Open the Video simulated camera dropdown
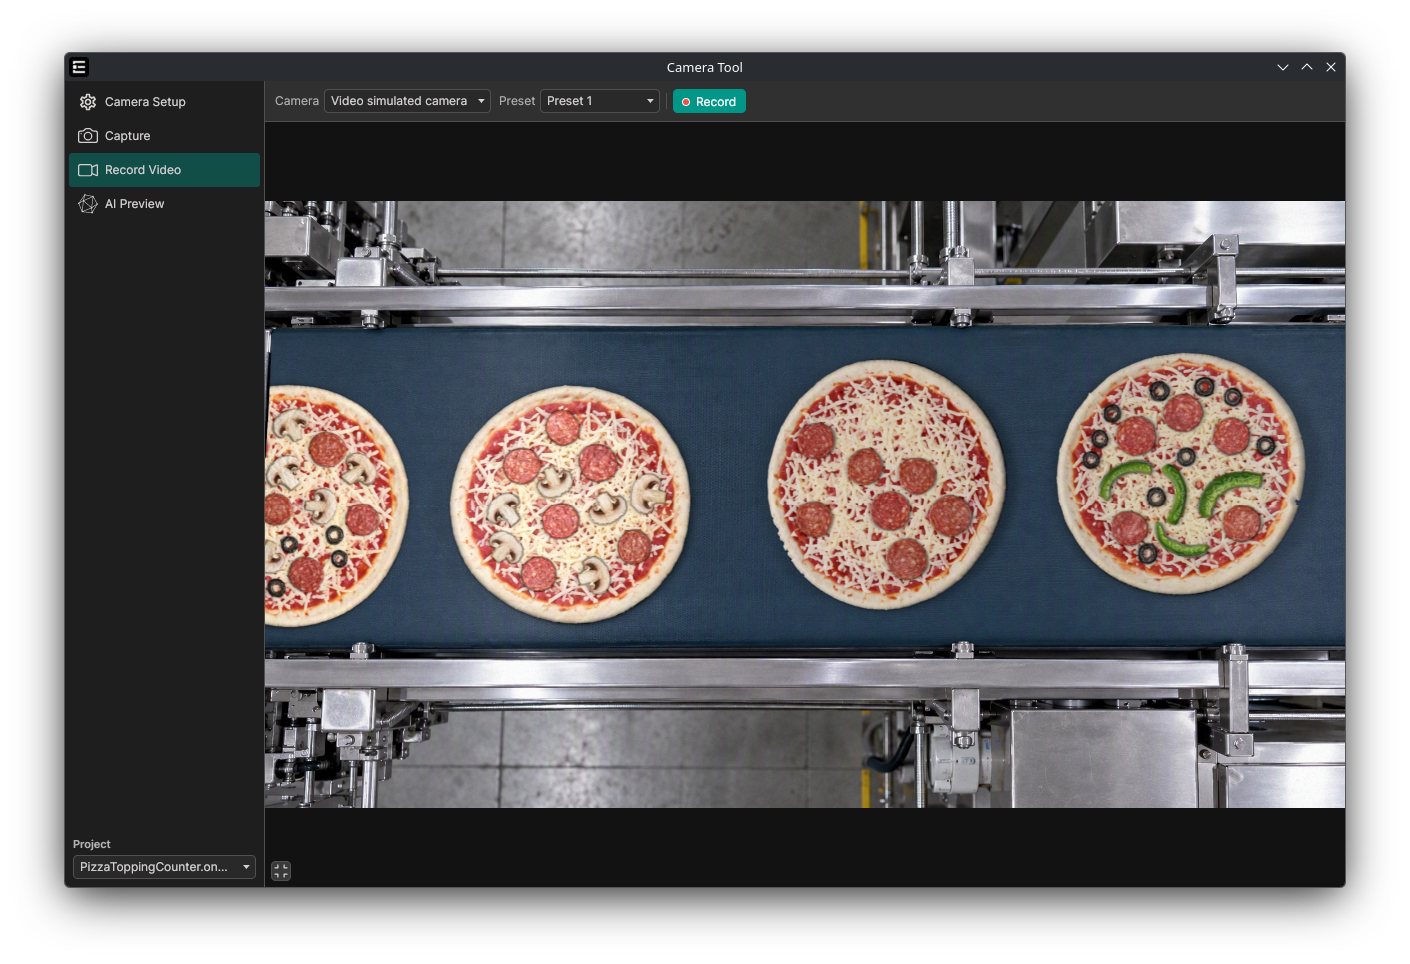 (x=407, y=101)
